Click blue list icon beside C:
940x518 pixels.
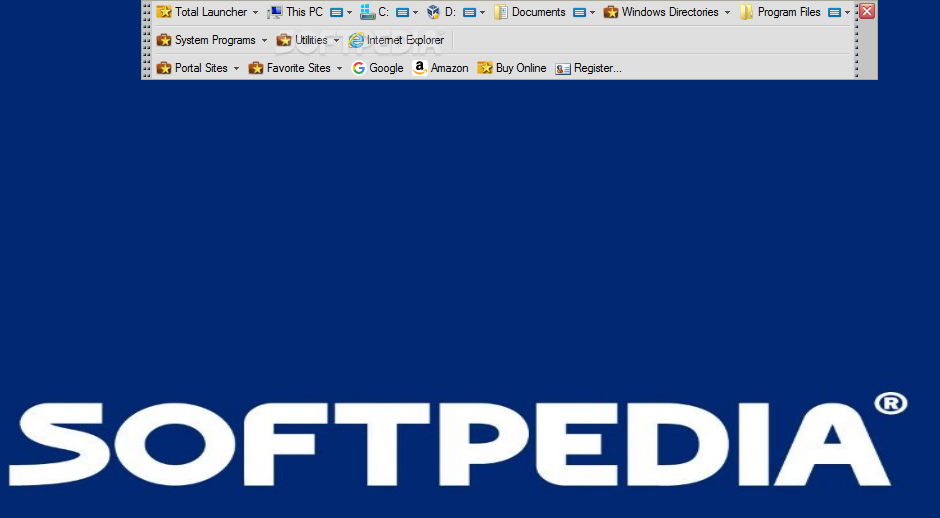[402, 13]
